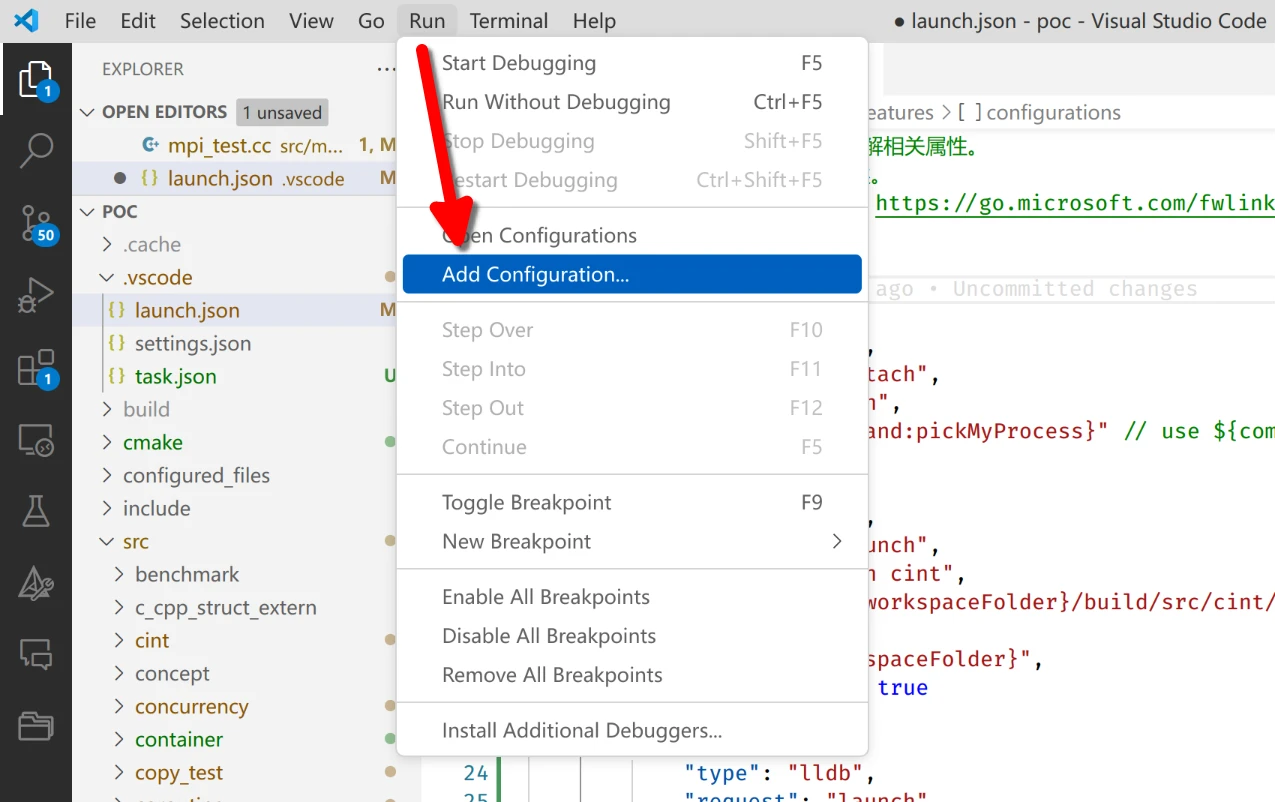Choose Run Without Debugging
The height and width of the screenshot is (802, 1276).
632,102
